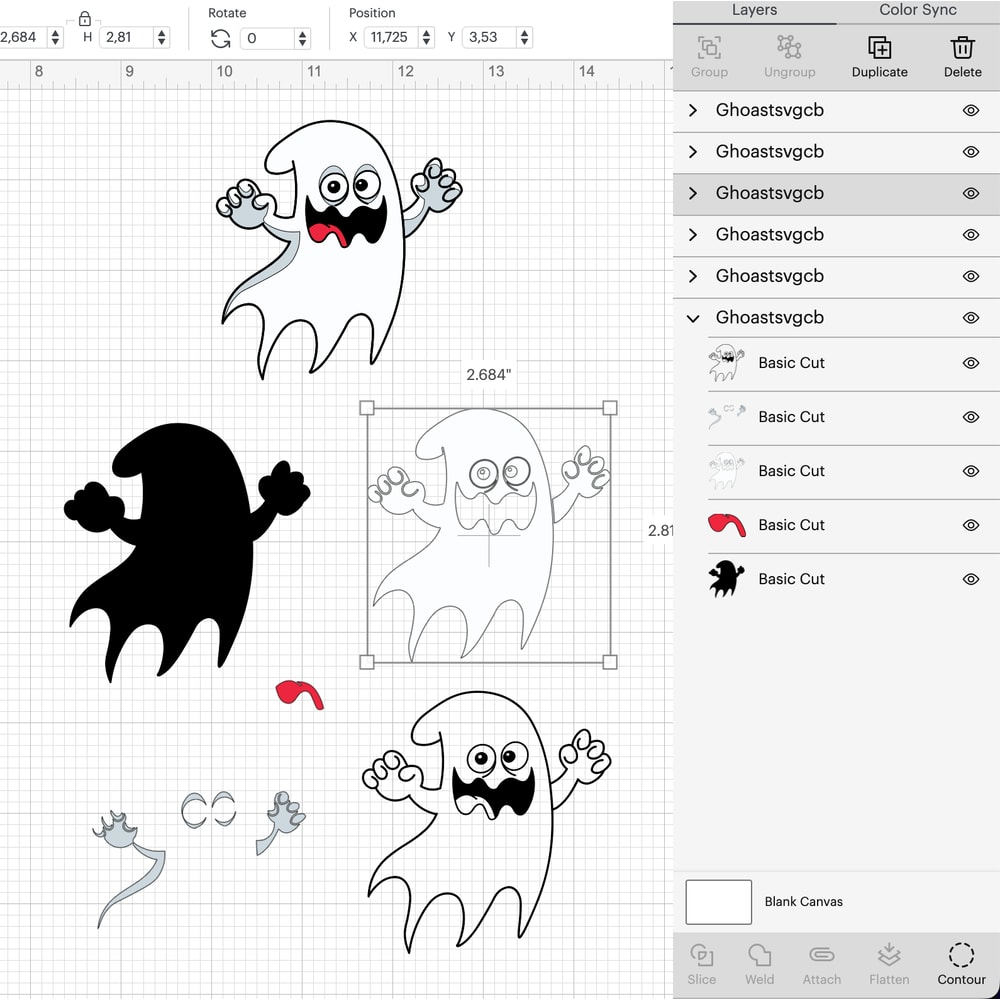Viewport: 1000px width, 1000px height.
Task: Expand the topmost Ghoastsvgcb group
Action: (693, 110)
